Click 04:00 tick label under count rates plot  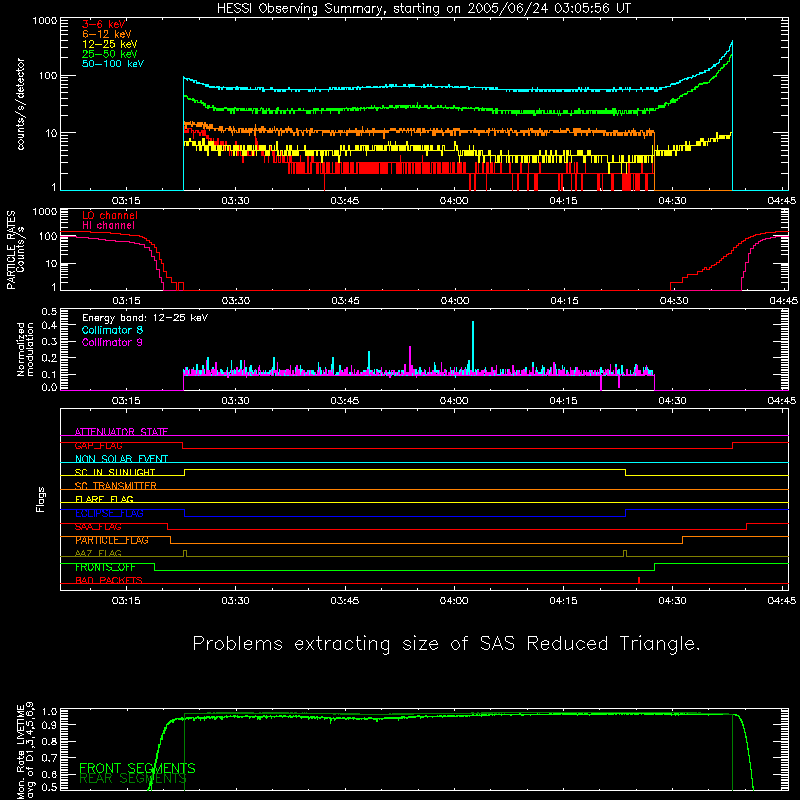454,201
